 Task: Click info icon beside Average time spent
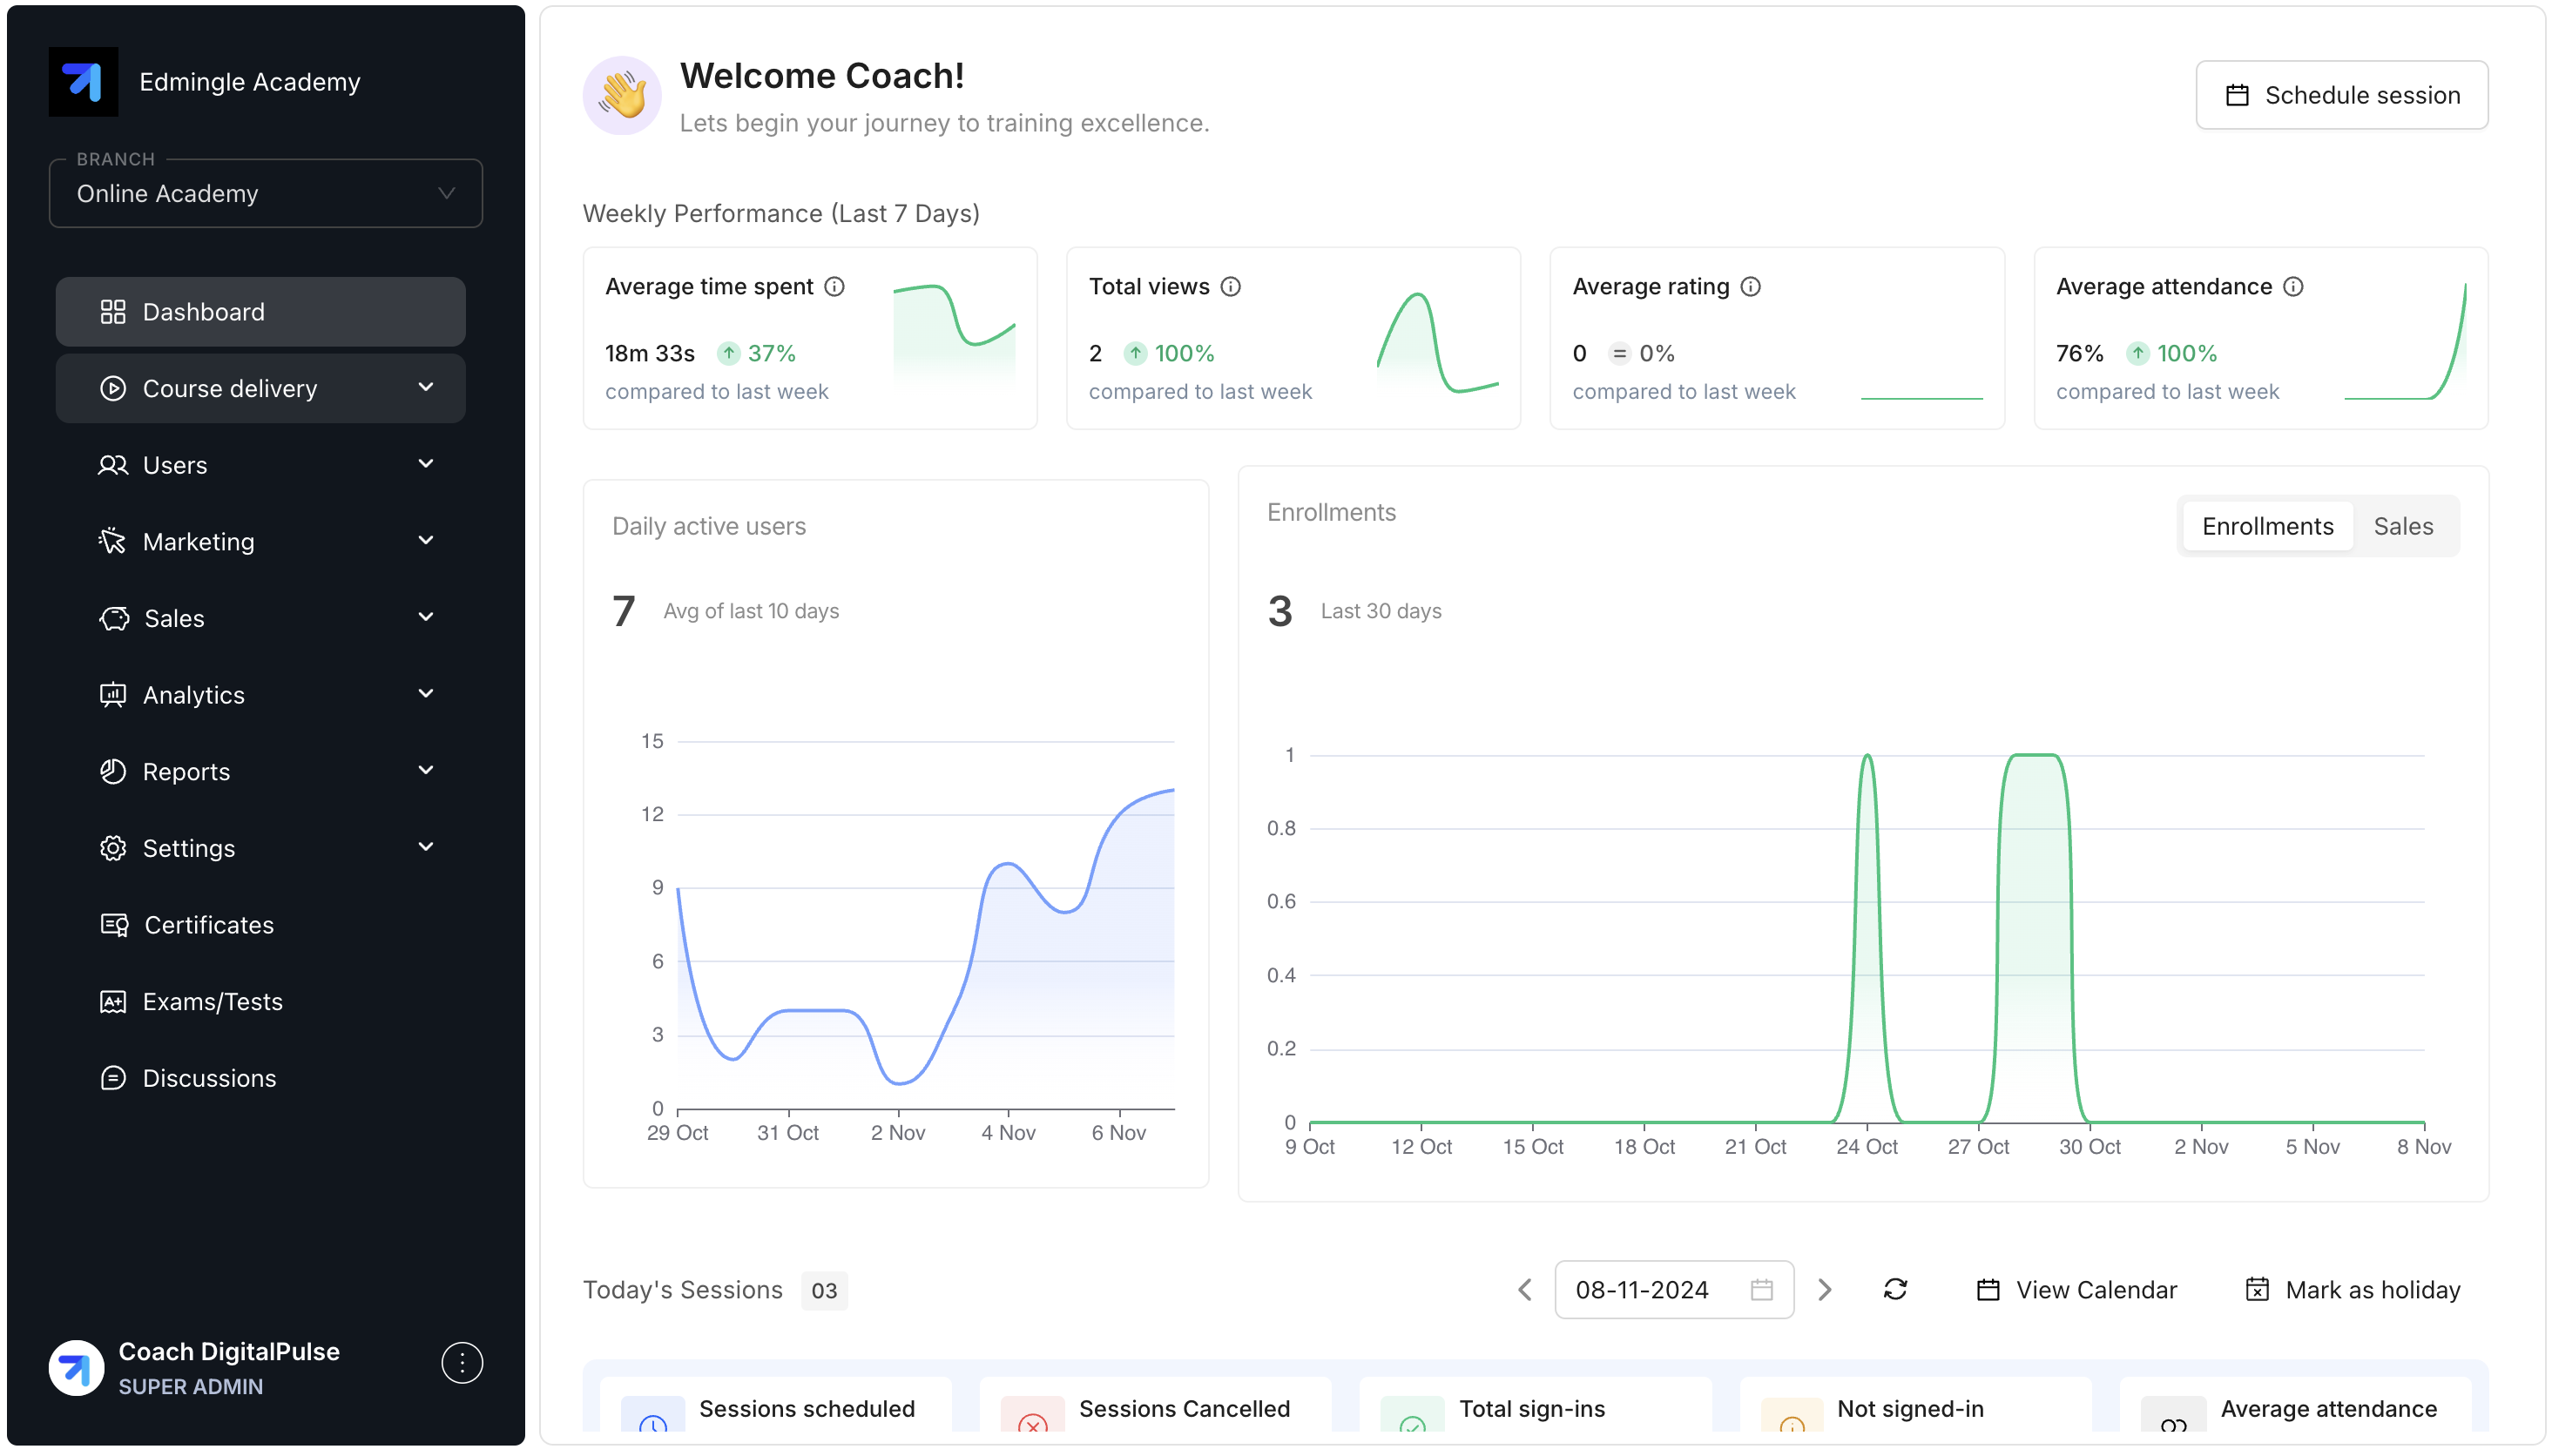coord(834,287)
